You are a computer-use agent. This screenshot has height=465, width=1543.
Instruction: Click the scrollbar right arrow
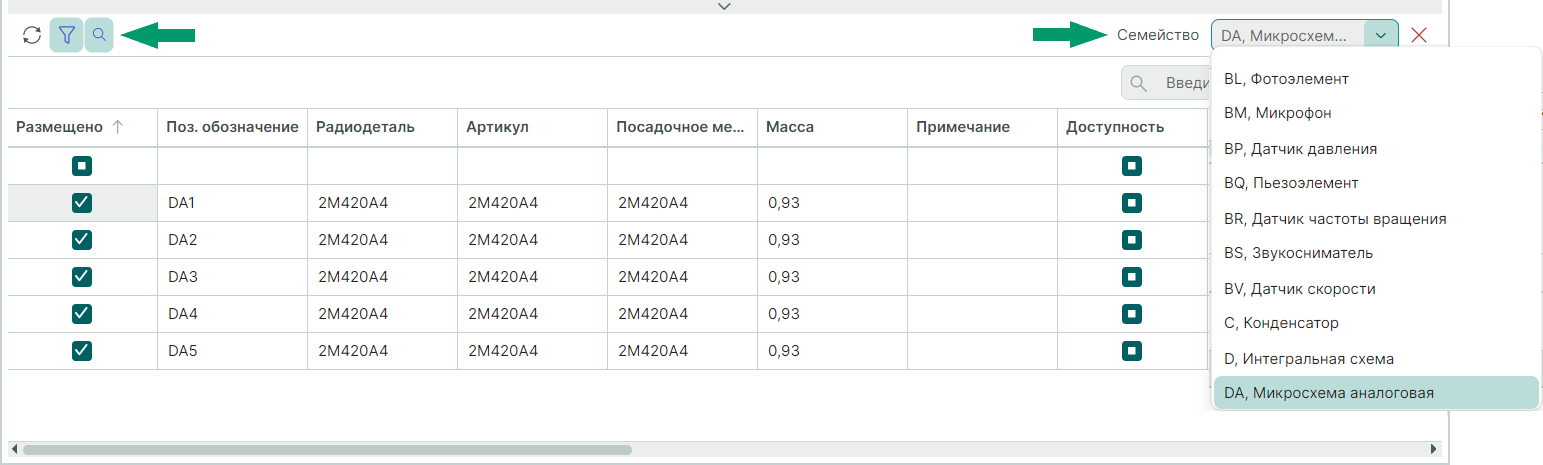(x=1434, y=450)
